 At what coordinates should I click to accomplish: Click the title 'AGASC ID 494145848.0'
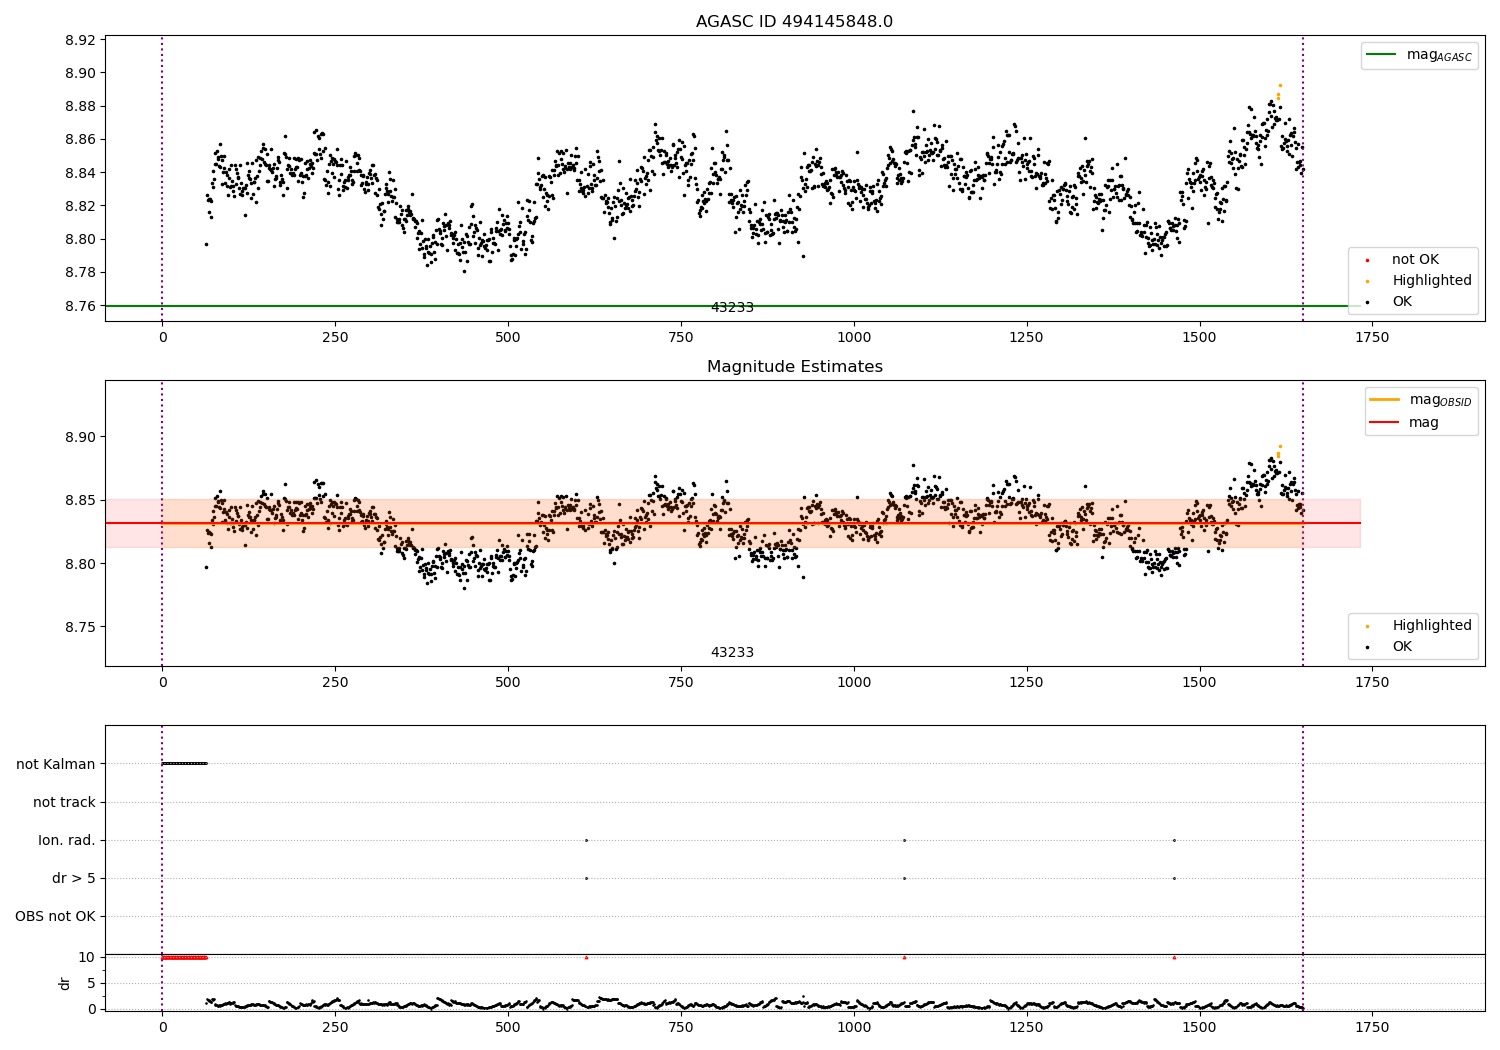click(794, 22)
